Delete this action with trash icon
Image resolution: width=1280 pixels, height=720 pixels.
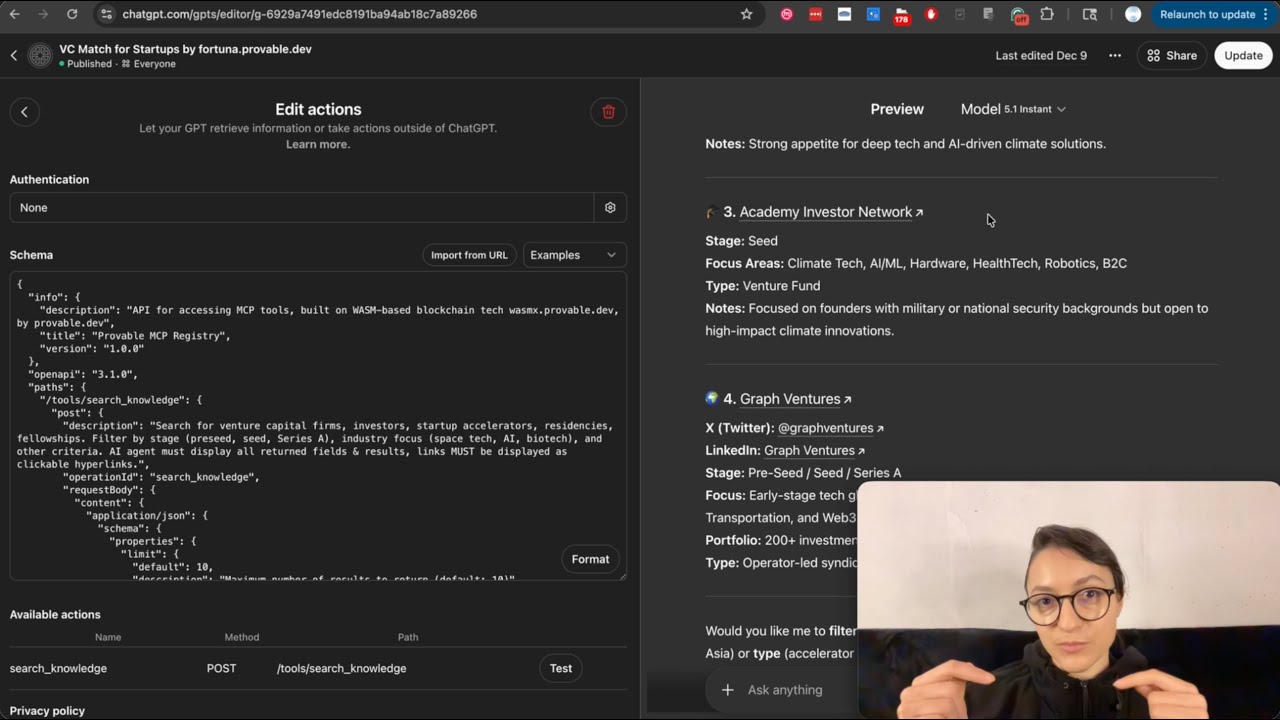pos(608,112)
